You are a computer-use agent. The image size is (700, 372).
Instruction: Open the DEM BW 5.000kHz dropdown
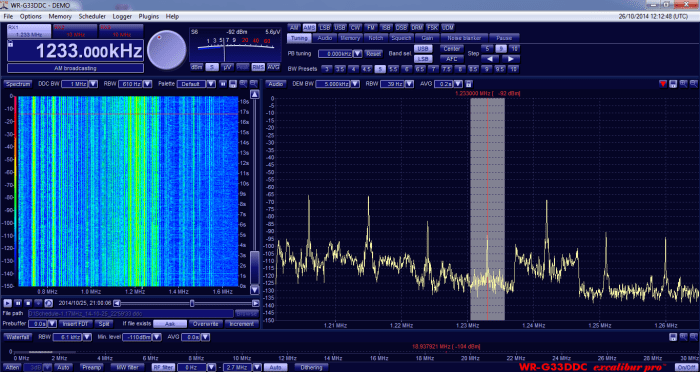[355, 84]
